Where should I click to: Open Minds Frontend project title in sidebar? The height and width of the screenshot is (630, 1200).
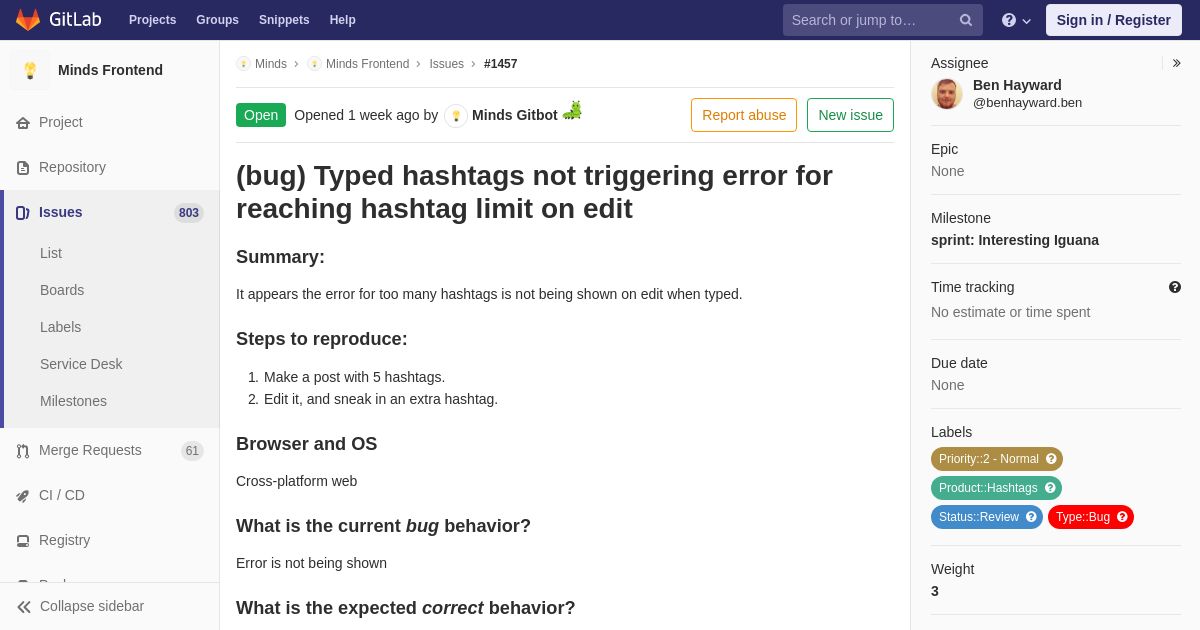tap(110, 70)
